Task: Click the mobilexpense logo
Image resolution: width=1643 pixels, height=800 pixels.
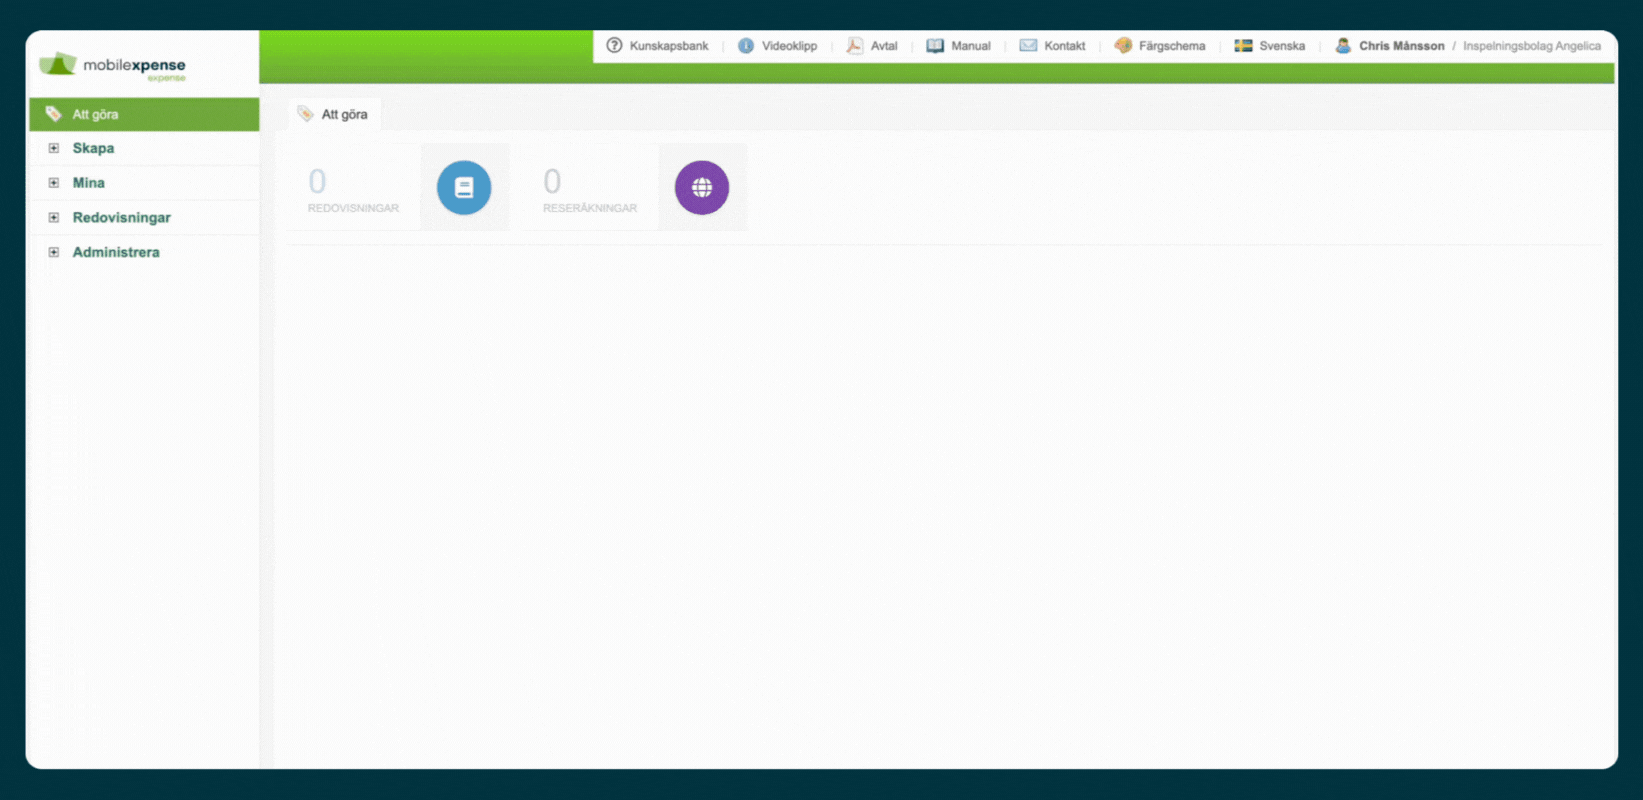Action: coord(113,66)
